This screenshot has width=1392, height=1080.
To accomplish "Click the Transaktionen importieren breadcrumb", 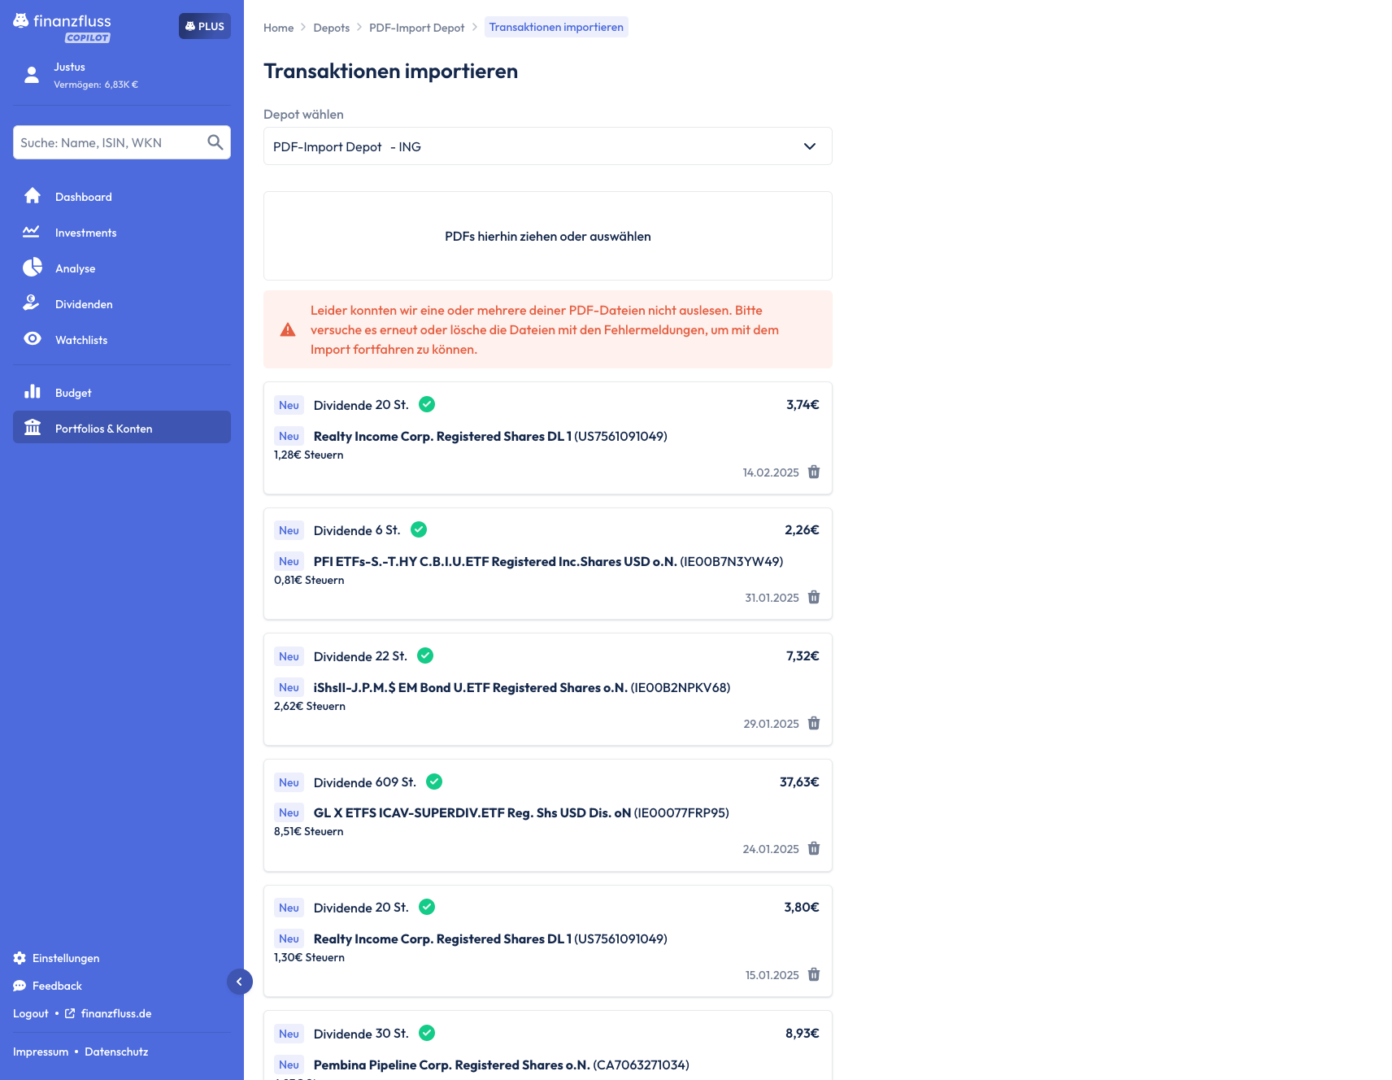I will coord(556,27).
